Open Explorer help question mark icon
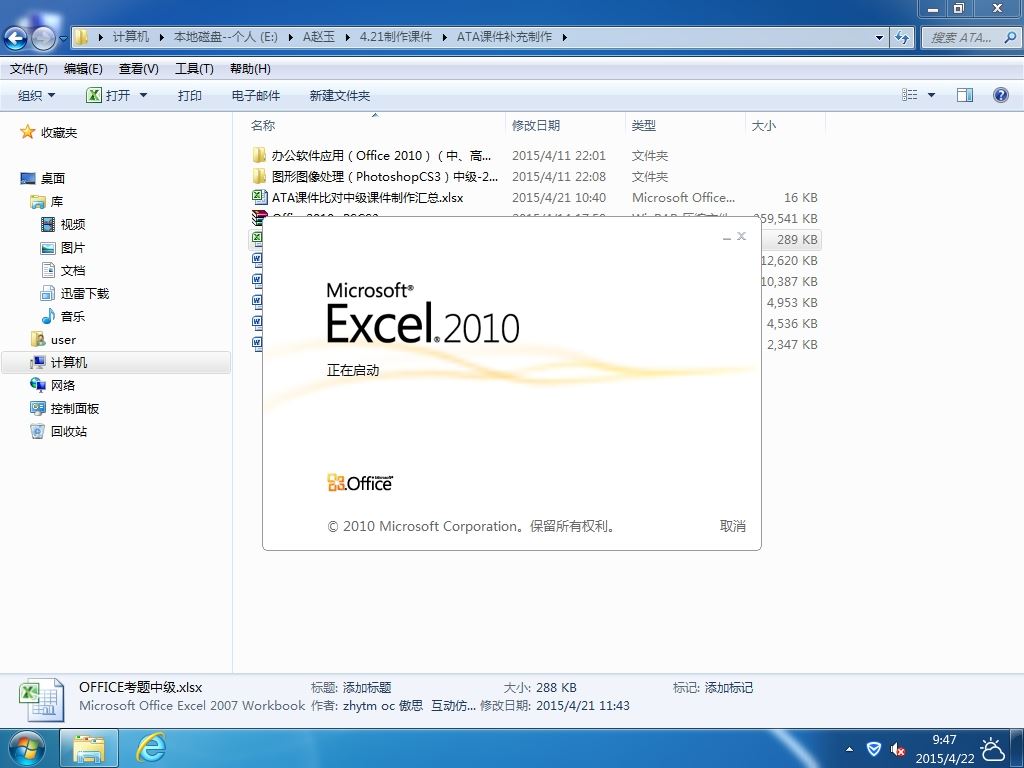Screen dimensions: 1024x768 pos(1000,95)
